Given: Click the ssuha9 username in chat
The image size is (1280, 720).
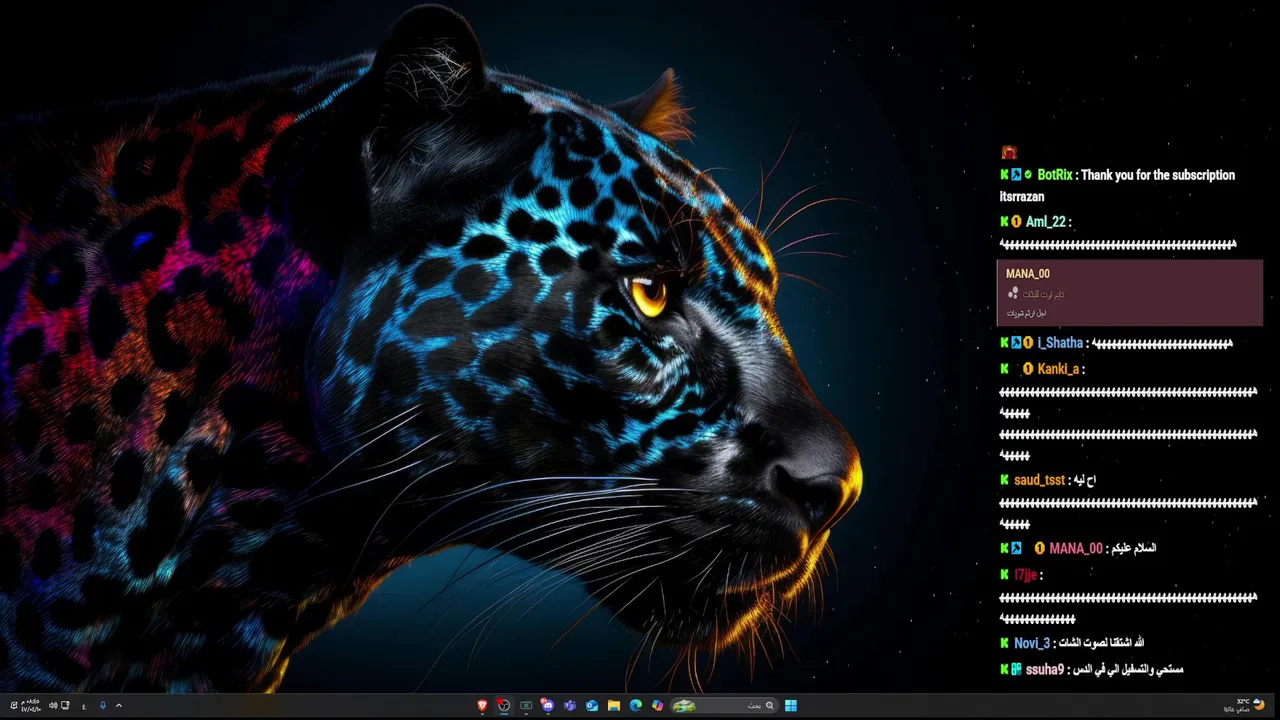Looking at the screenshot, I should tap(1045, 669).
